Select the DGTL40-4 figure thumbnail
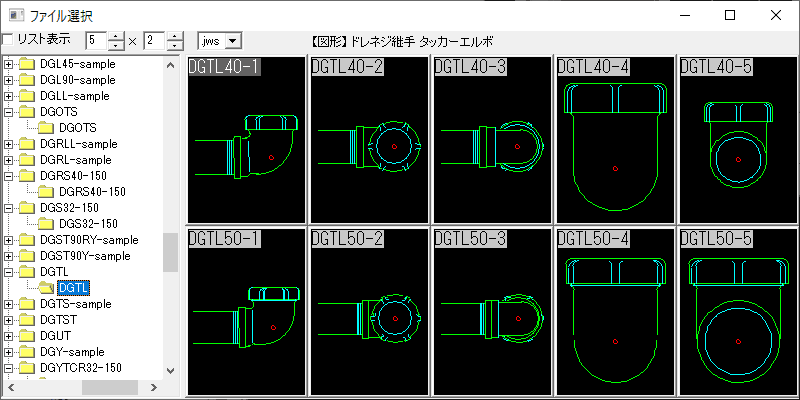 point(615,140)
